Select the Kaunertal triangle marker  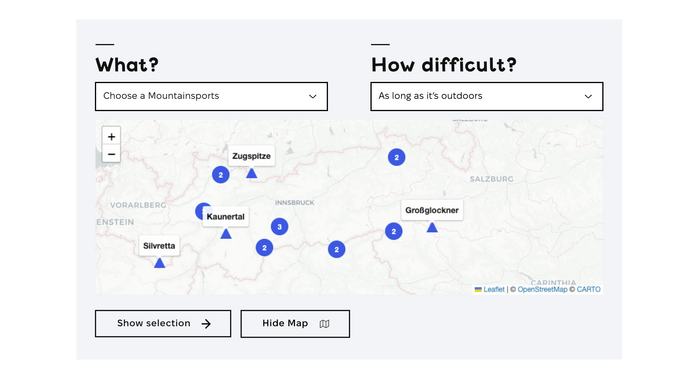click(226, 234)
